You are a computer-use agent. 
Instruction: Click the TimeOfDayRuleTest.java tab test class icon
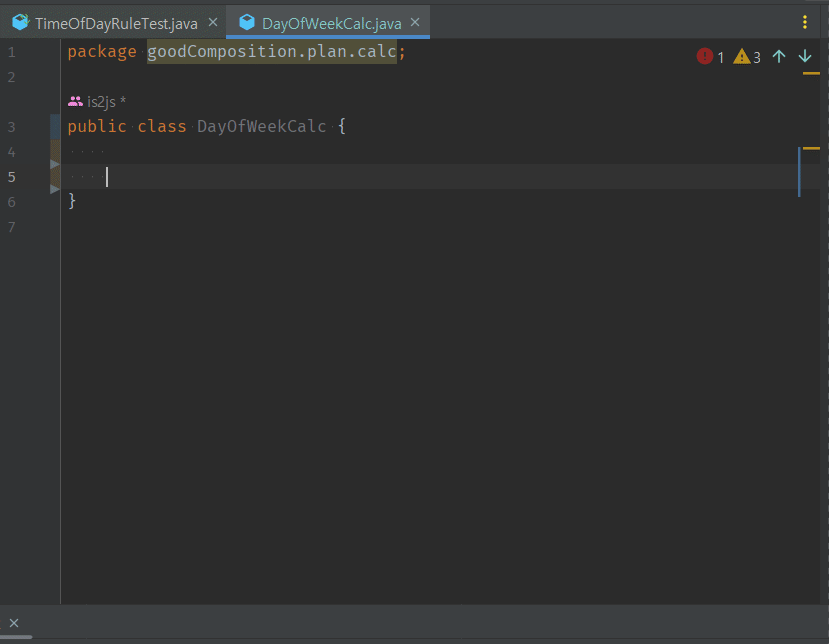[x=20, y=22]
